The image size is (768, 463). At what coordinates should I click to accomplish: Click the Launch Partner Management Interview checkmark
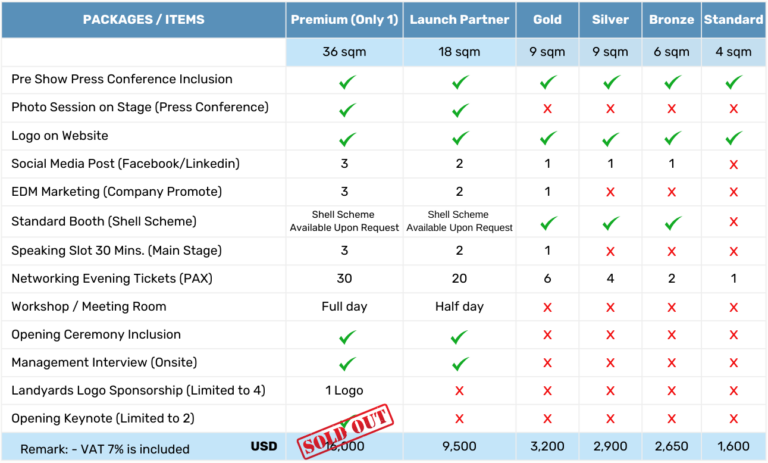tap(460, 363)
